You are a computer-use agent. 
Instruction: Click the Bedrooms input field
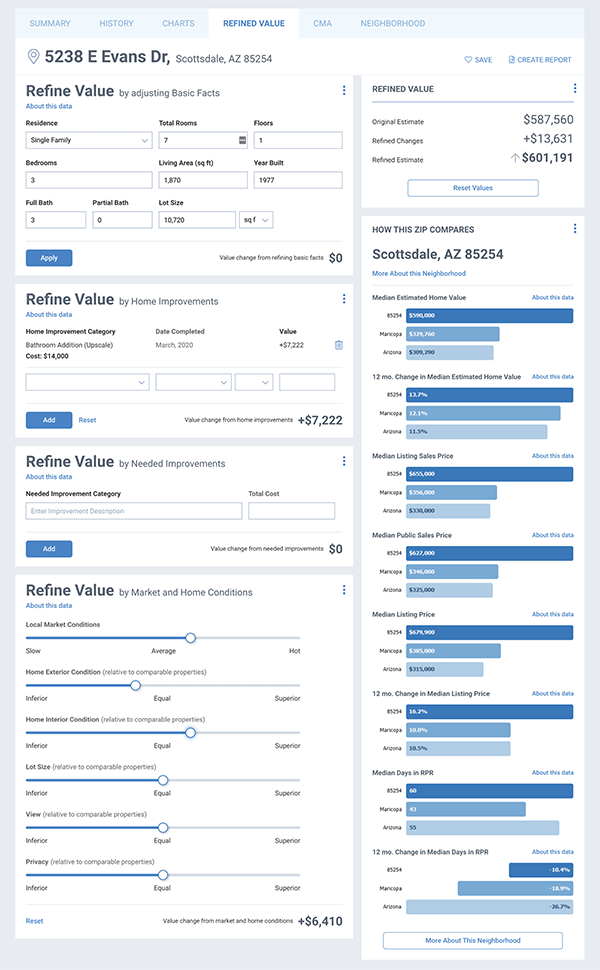tap(89, 180)
